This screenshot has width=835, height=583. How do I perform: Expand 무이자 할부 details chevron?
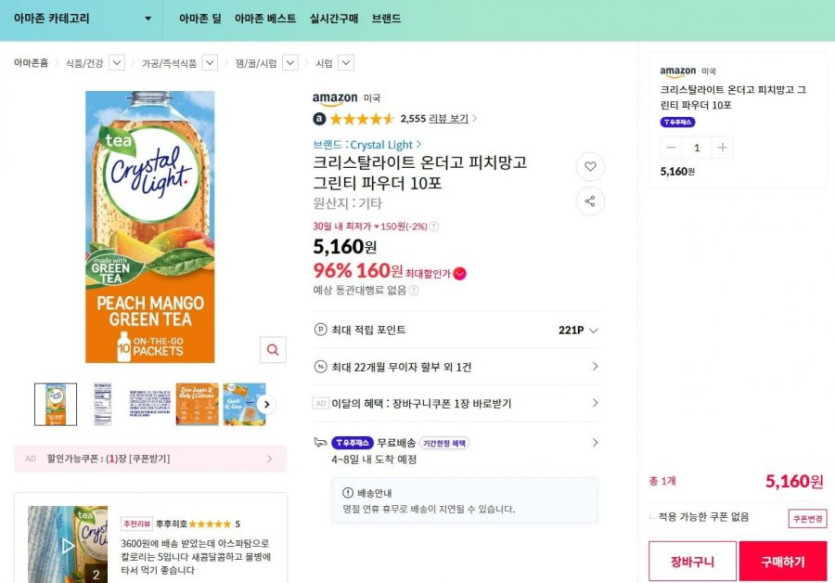pos(595,367)
